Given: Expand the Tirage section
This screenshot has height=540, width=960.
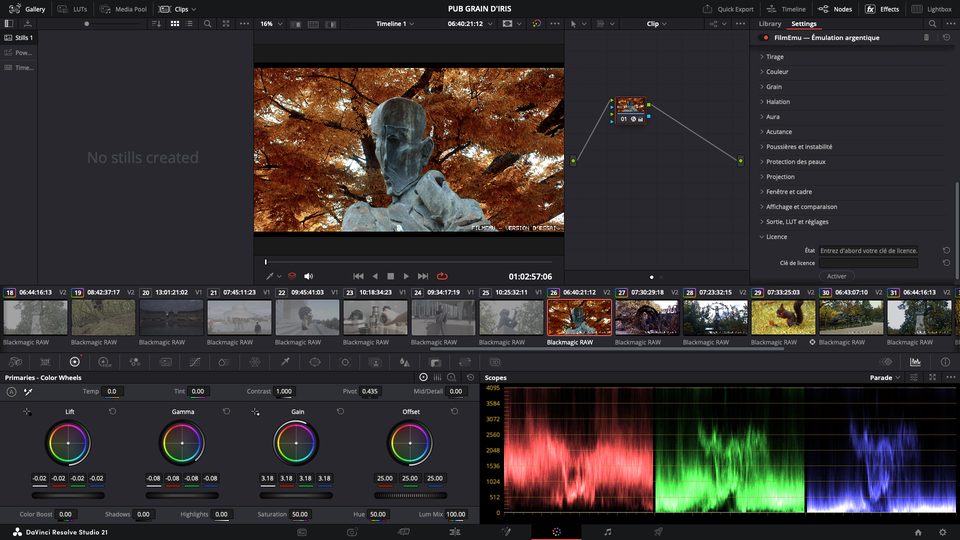Looking at the screenshot, I should (x=774, y=56).
